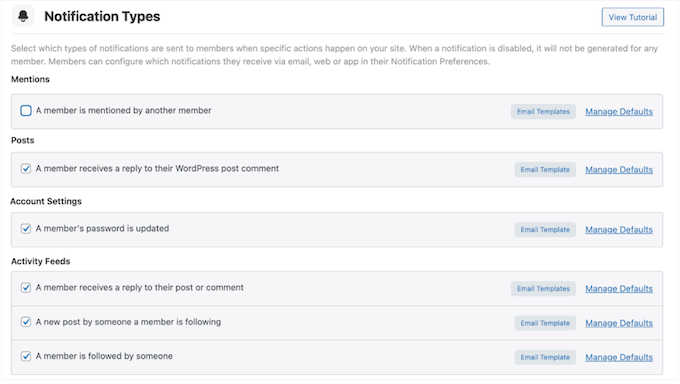Click the description paragraph starting 'Select which types'
The width and height of the screenshot is (680, 384).
pos(334,55)
